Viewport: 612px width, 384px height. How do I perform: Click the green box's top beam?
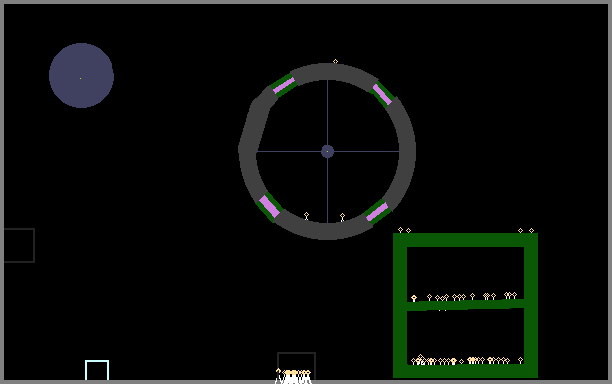pos(465,240)
